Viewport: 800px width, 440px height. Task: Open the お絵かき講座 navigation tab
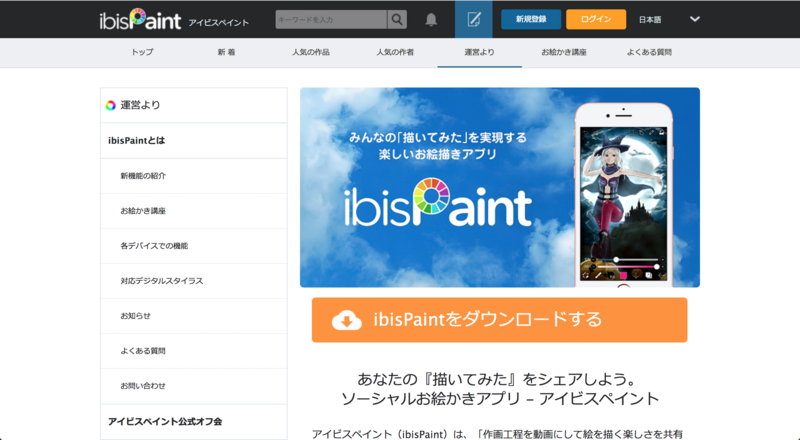tap(564, 52)
